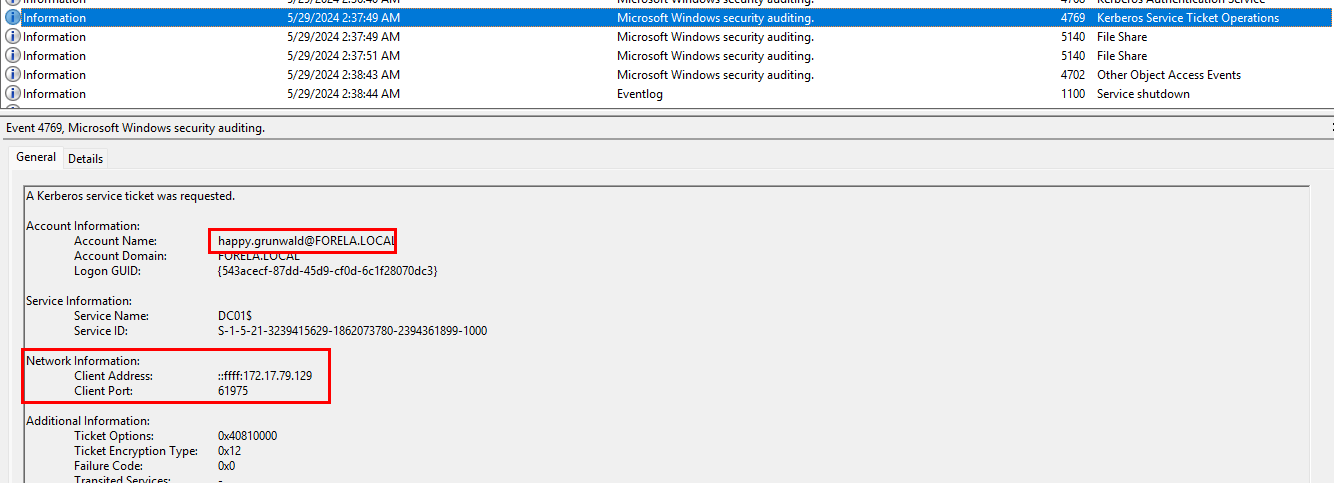The height and width of the screenshot is (483, 1334).
Task: Click info icon of 2:37:51 AM File Share row
Action: tap(13, 56)
